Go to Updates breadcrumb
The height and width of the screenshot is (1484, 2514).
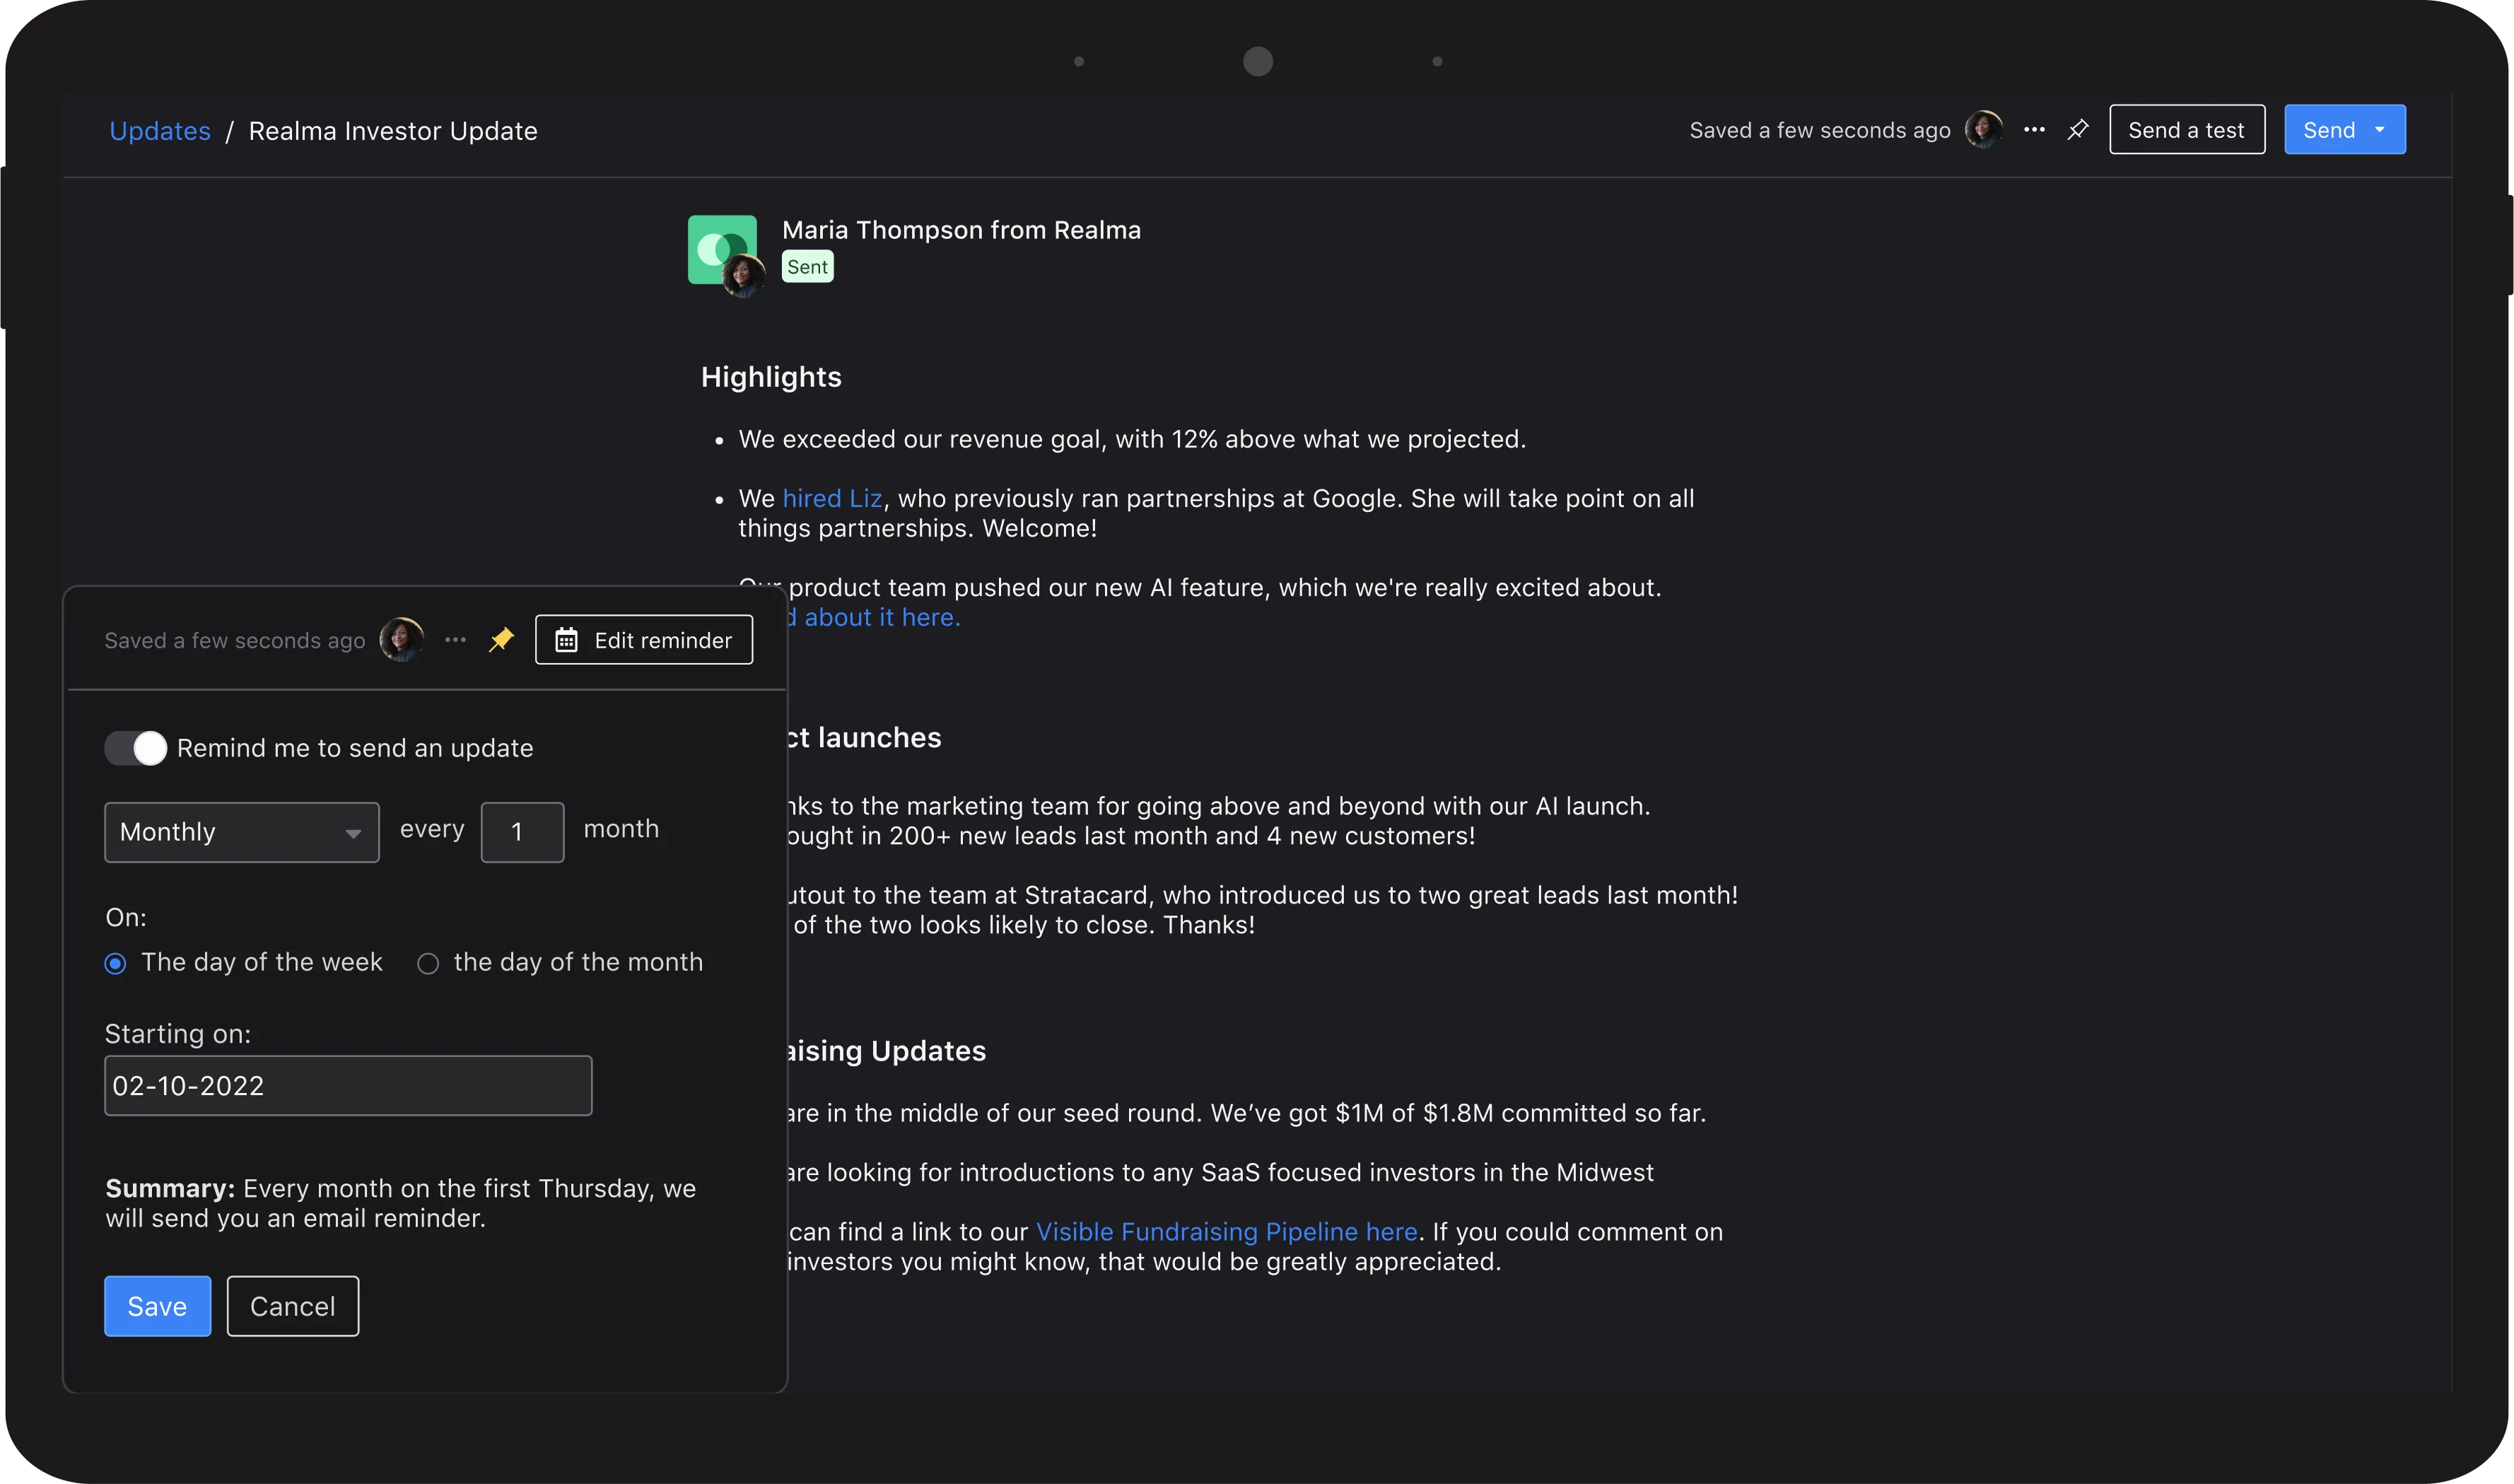160,131
